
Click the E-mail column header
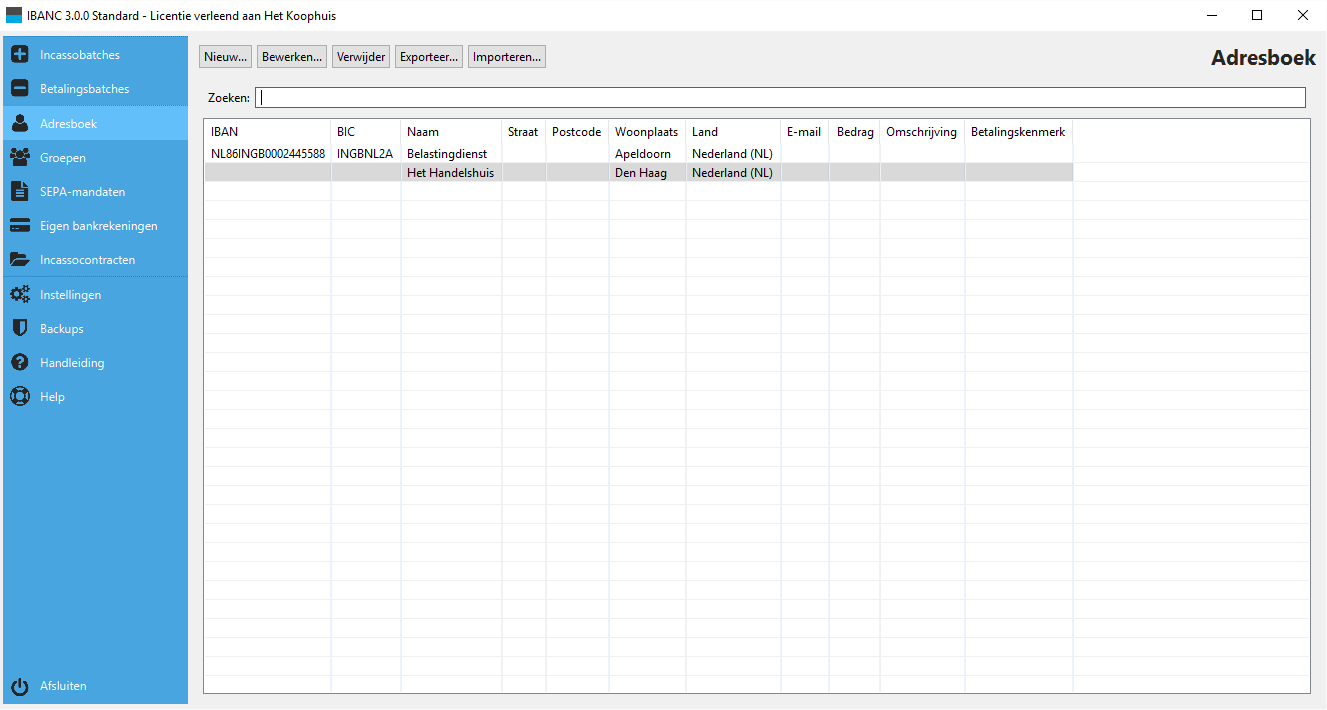coord(804,132)
